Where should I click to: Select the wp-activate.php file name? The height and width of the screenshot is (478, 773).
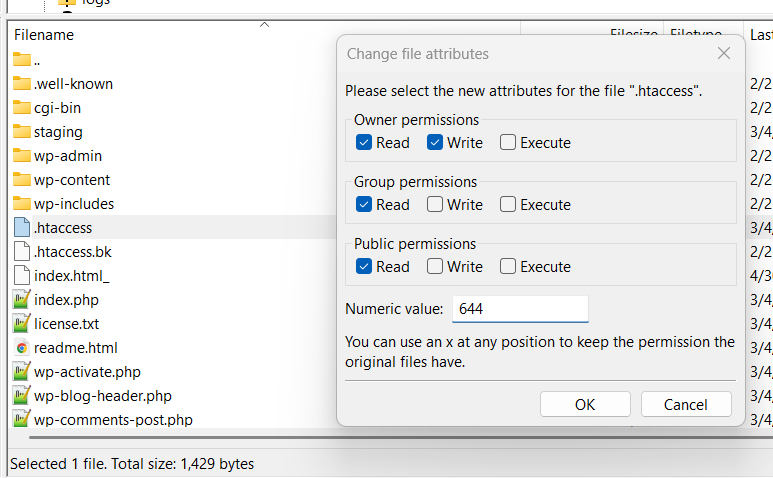click(x=87, y=372)
